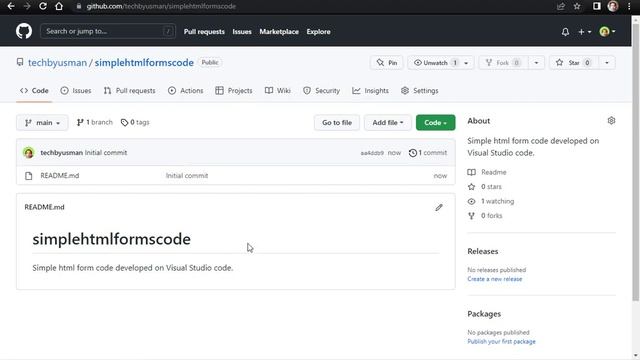Click the share page icon in address bar
The image size is (640, 360).
[x=561, y=6]
